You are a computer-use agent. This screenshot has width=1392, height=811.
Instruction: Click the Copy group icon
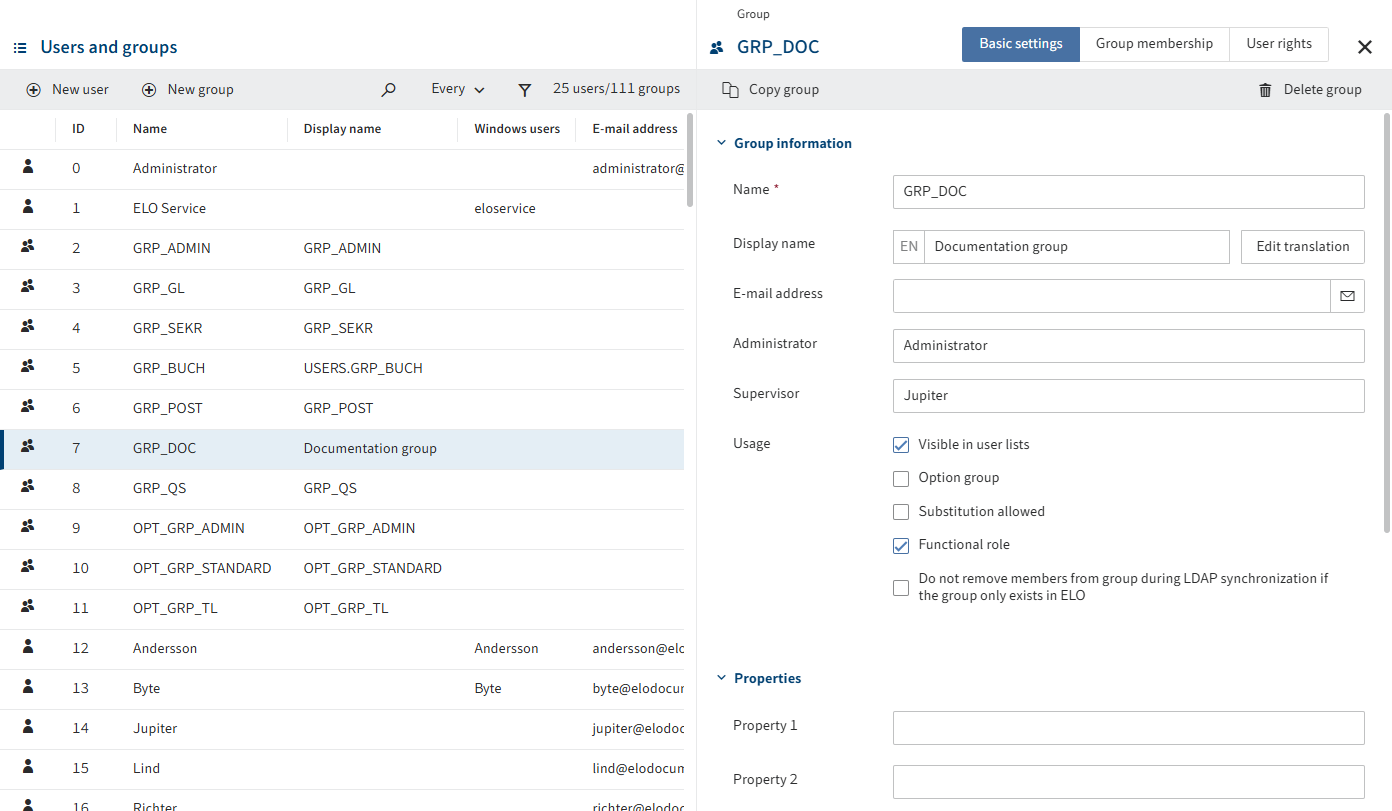coord(730,90)
